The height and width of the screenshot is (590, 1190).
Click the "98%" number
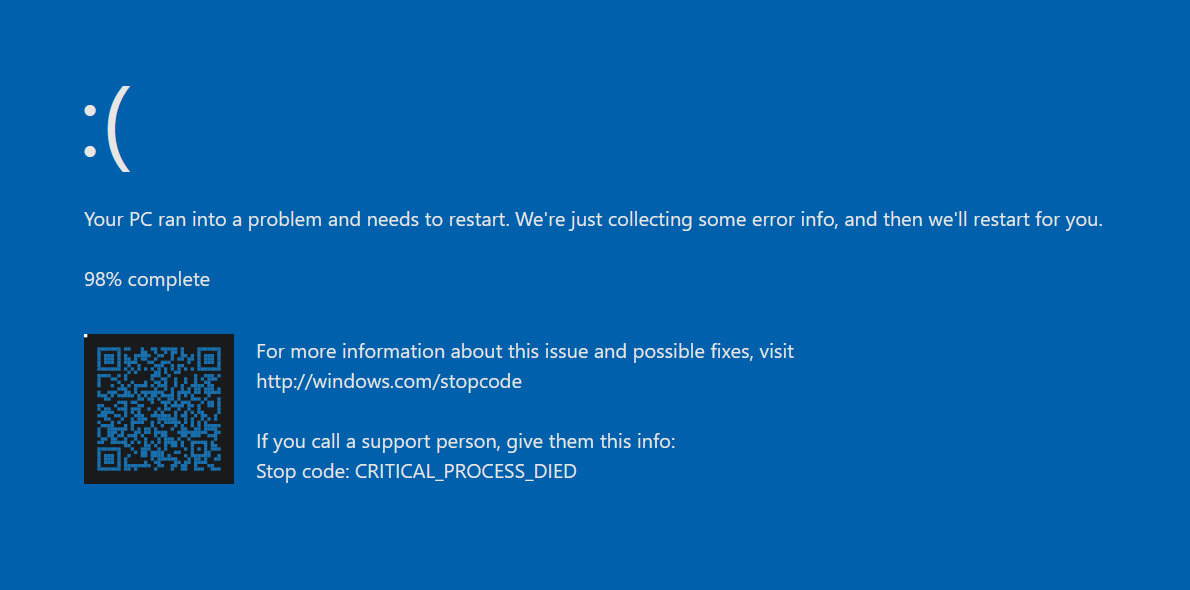[103, 280]
